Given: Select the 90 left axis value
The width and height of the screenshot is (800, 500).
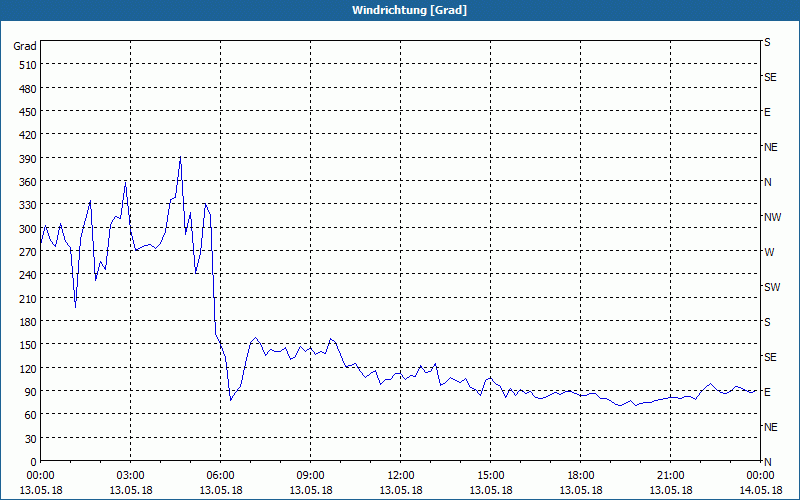Looking at the screenshot, I should click(x=31, y=392).
